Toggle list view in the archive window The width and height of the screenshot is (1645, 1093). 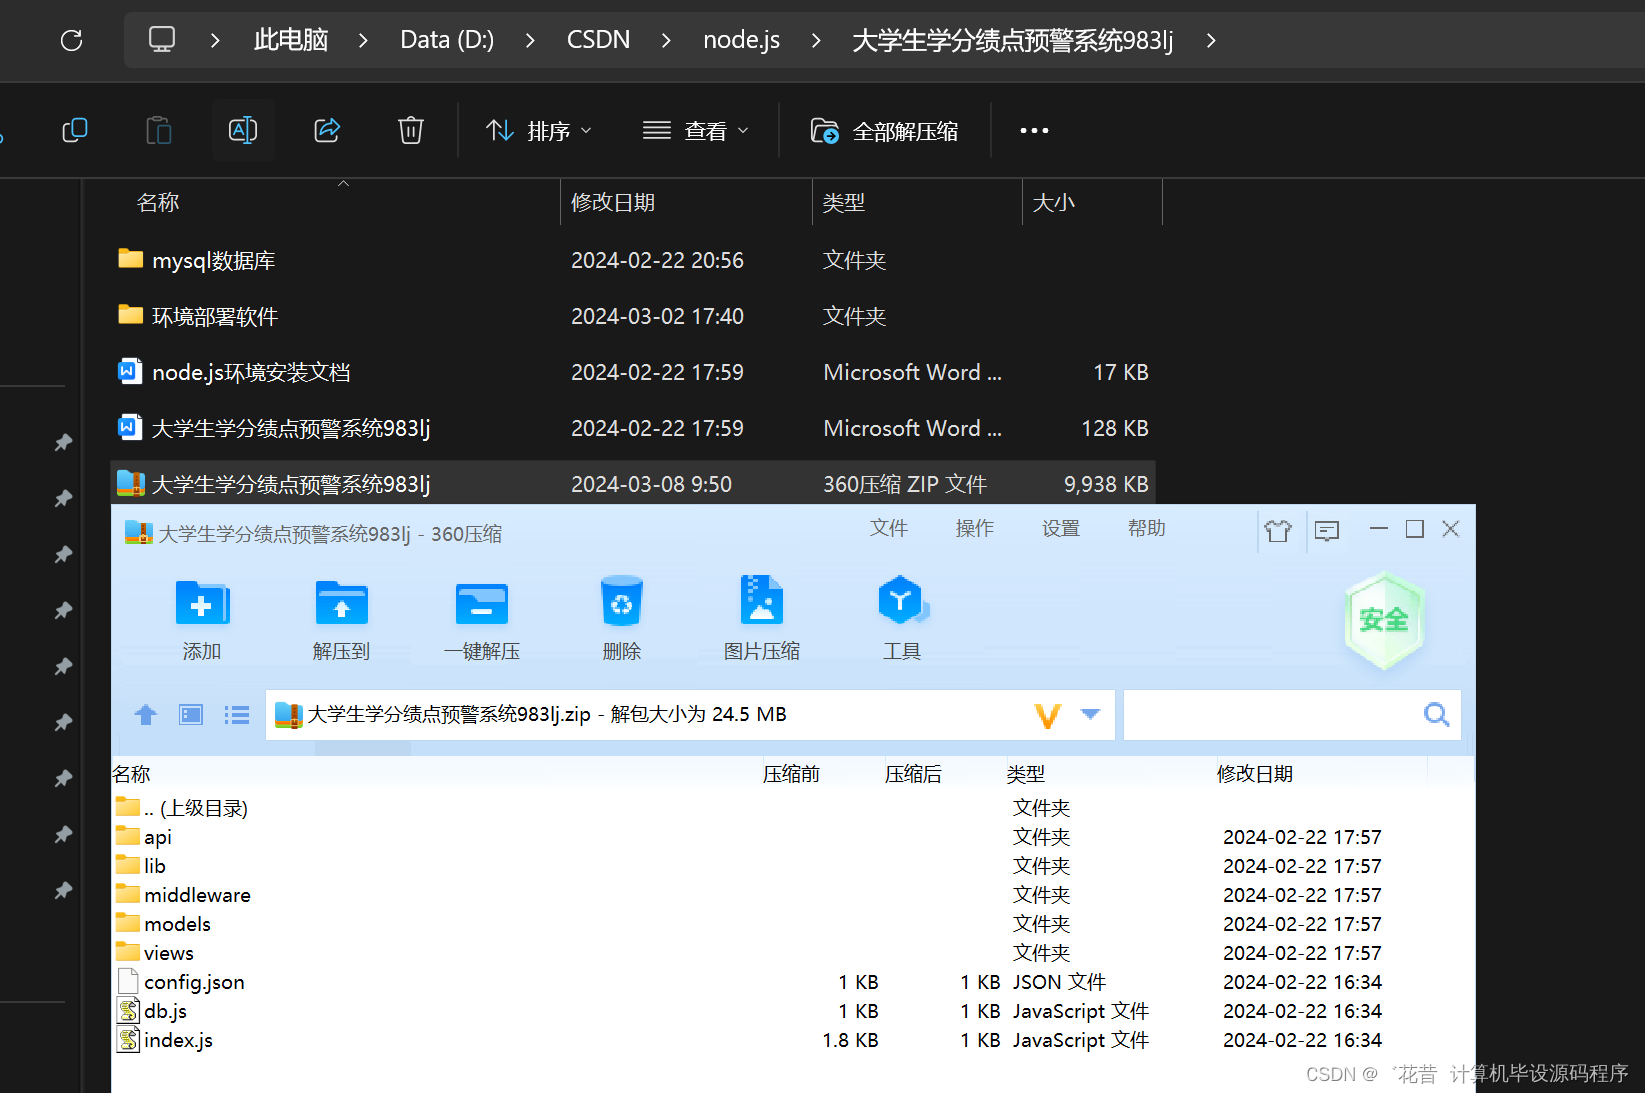coord(236,714)
